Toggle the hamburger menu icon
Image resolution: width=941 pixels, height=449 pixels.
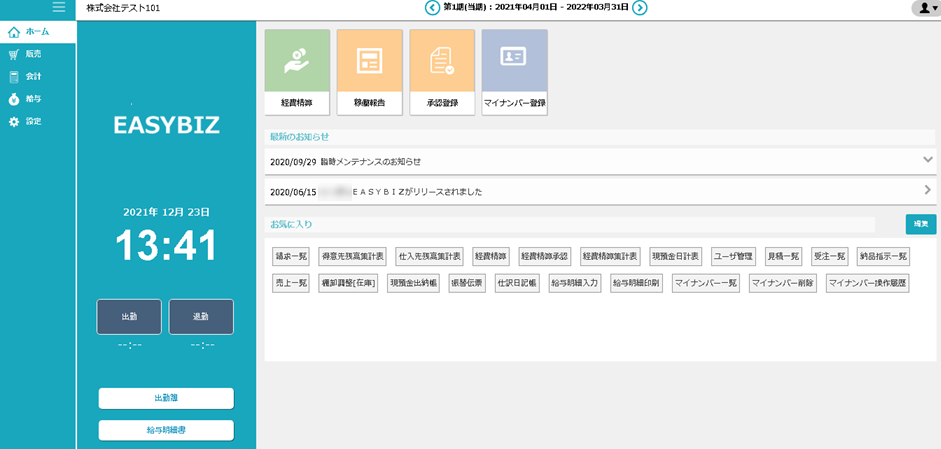[x=59, y=8]
